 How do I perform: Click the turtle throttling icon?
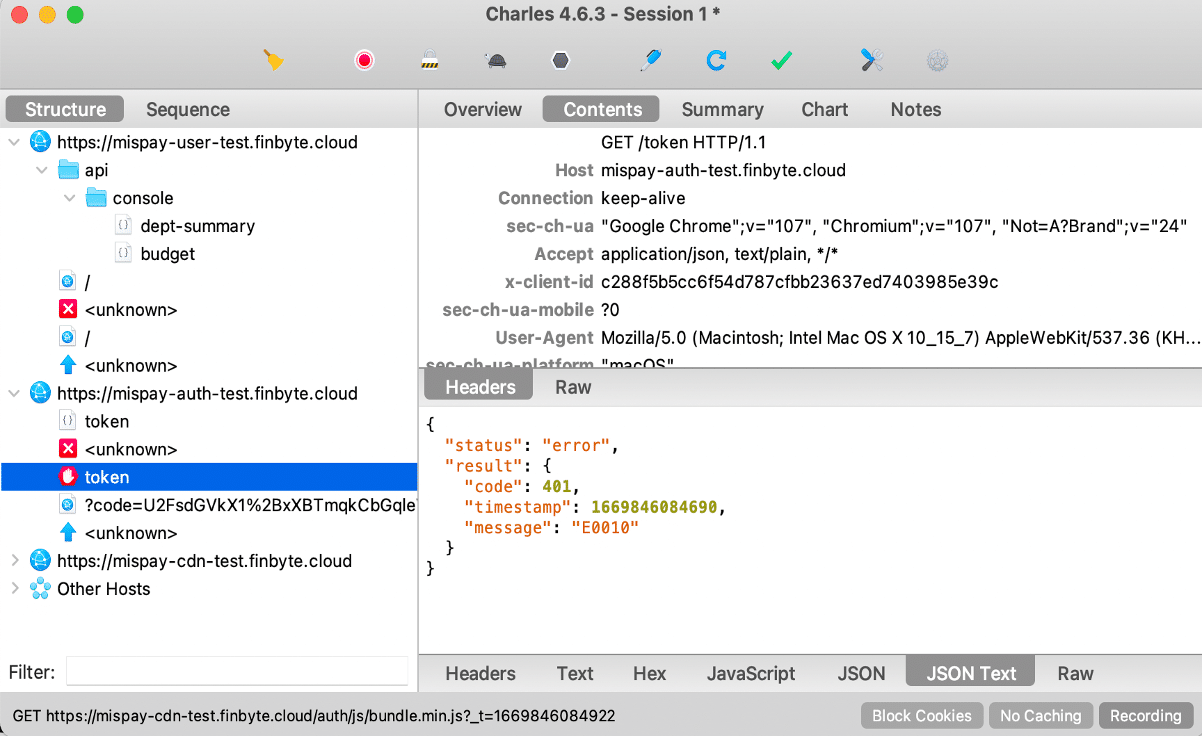point(495,61)
